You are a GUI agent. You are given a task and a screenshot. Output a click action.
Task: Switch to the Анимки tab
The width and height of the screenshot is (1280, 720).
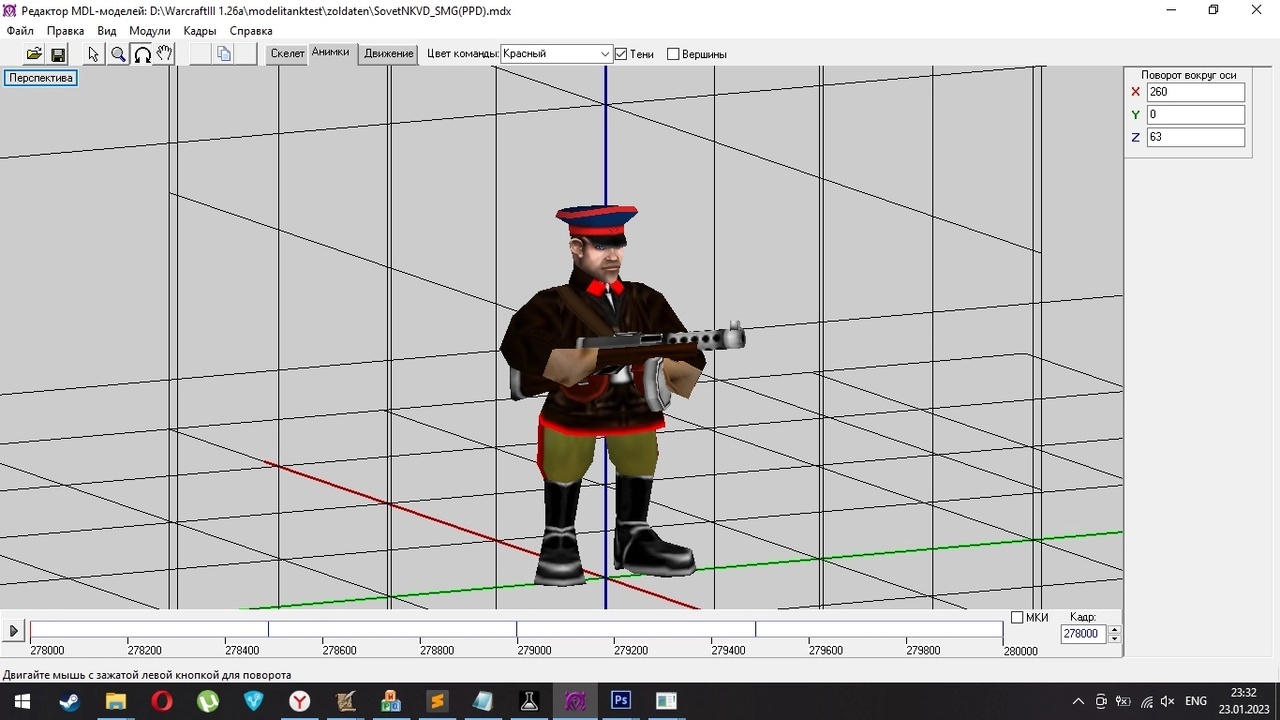[x=330, y=52]
